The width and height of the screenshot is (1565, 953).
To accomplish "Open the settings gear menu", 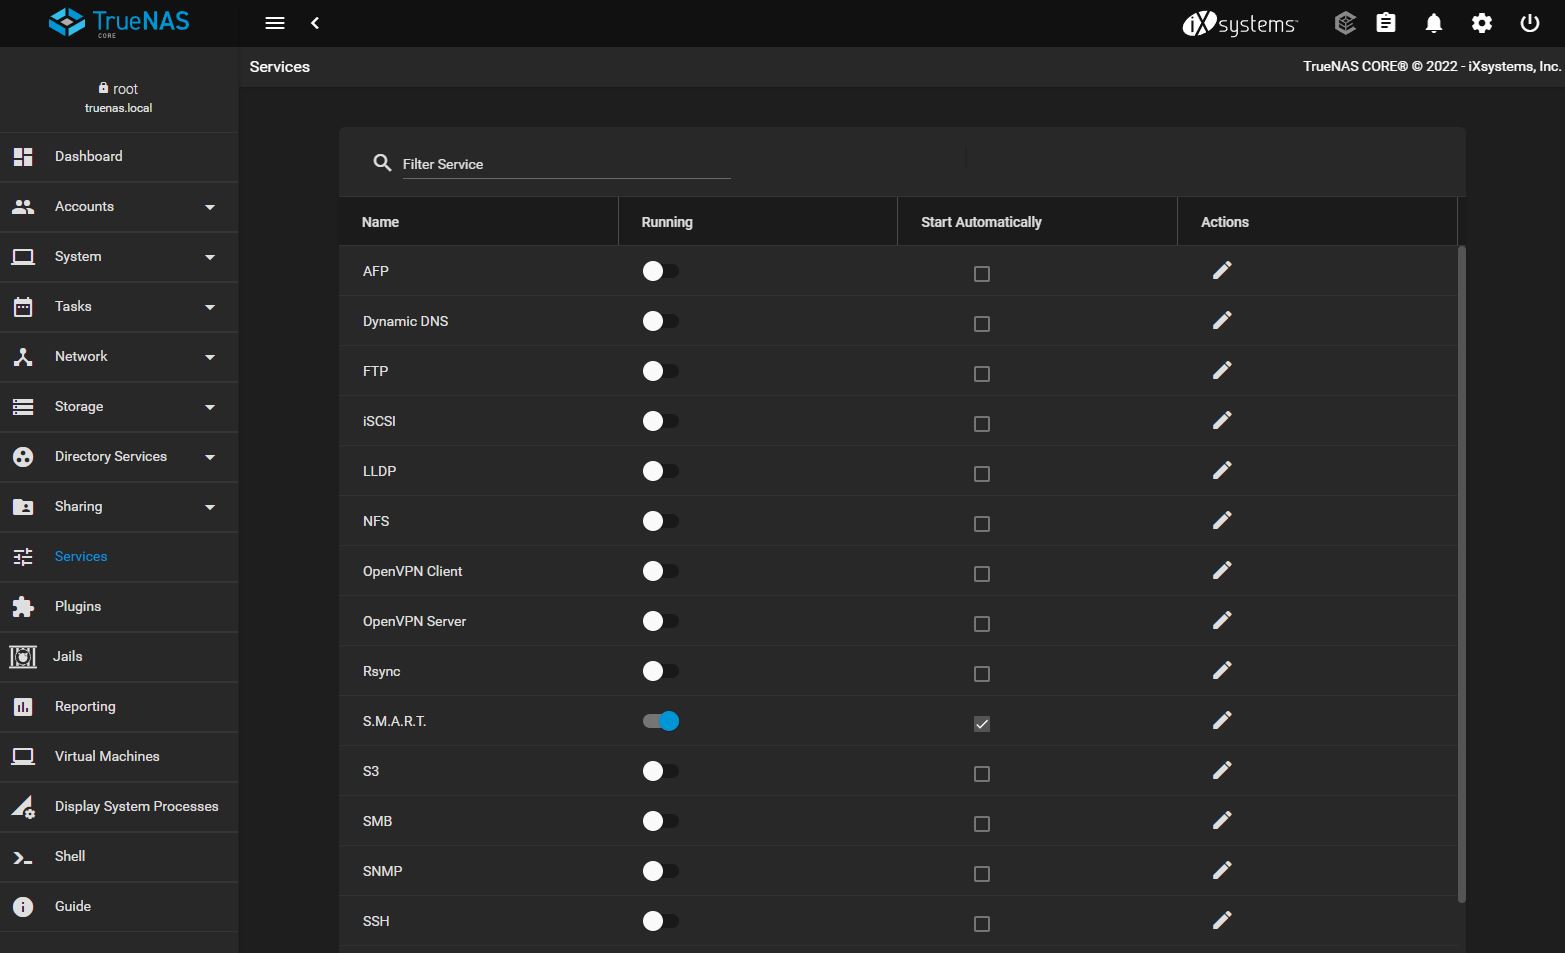I will [1481, 23].
